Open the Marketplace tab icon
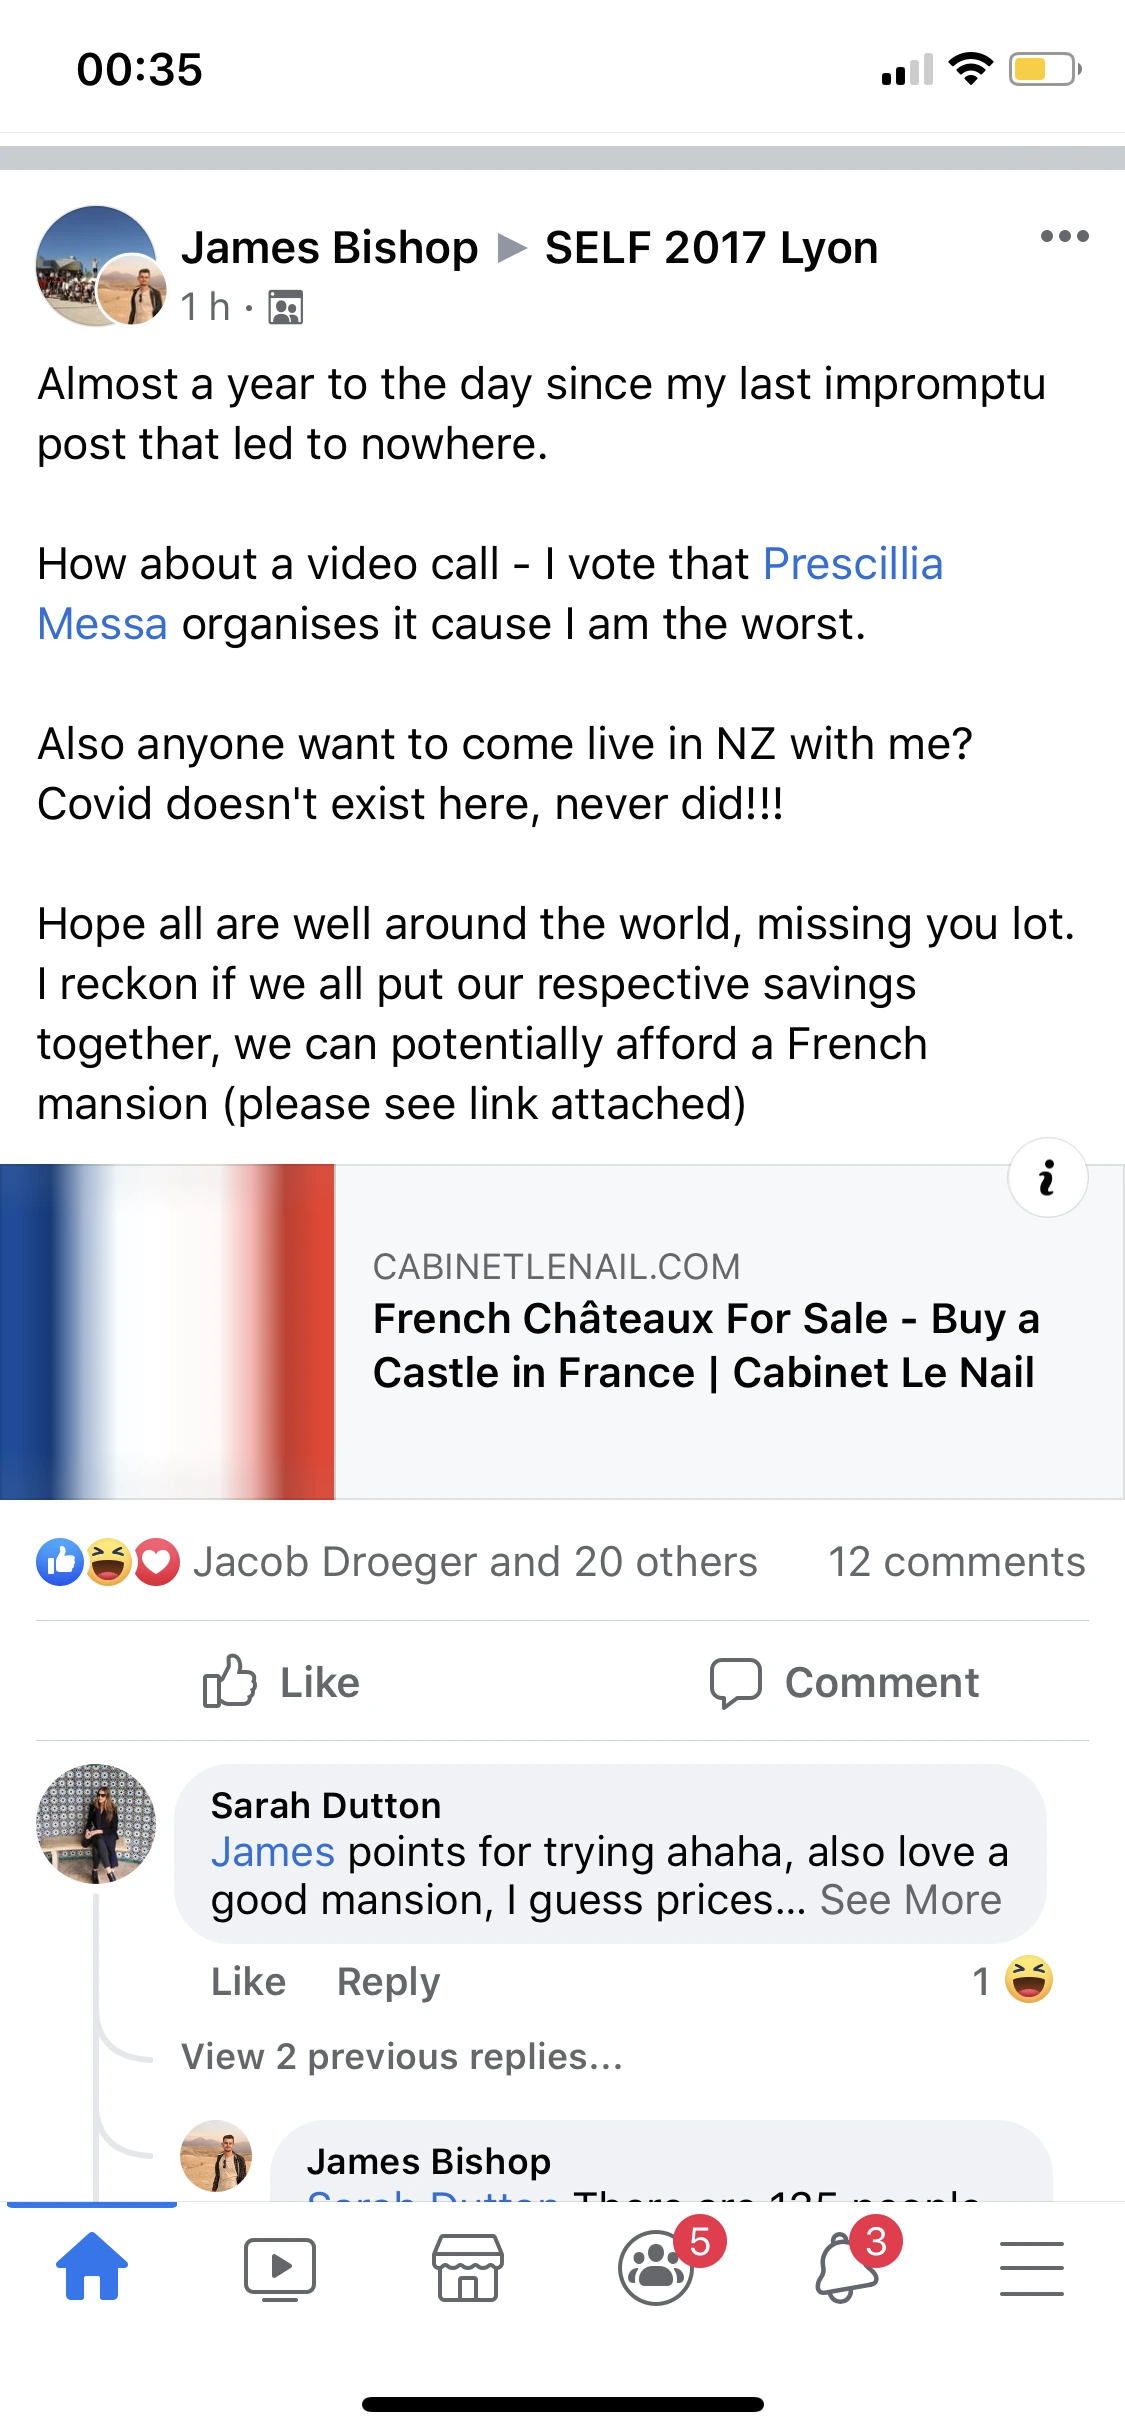The height and width of the screenshot is (2436, 1125). pyautogui.click(x=467, y=2268)
